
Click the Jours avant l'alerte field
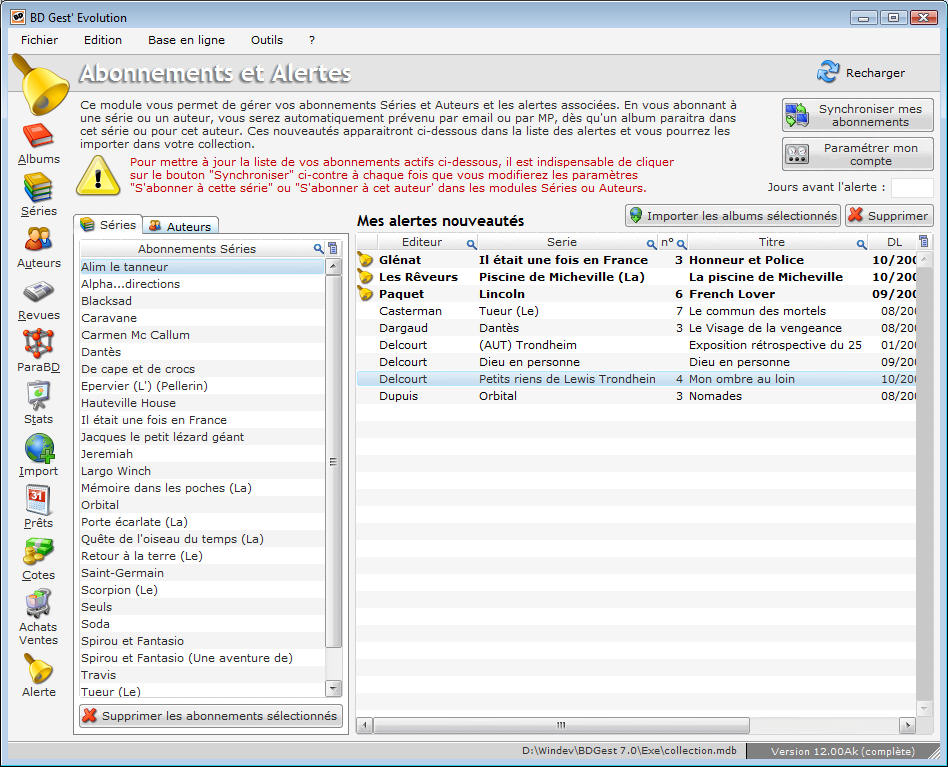tap(911, 188)
